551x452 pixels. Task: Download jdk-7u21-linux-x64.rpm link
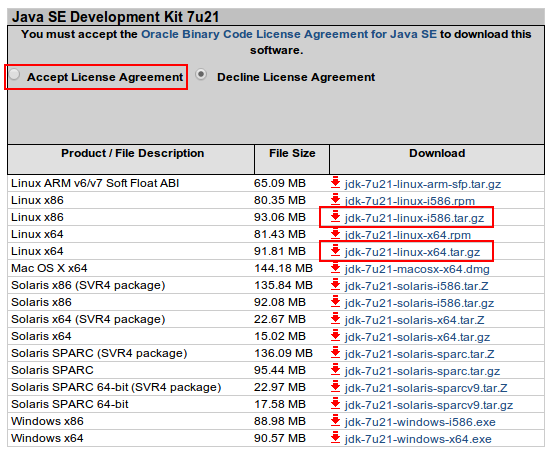pos(408,235)
